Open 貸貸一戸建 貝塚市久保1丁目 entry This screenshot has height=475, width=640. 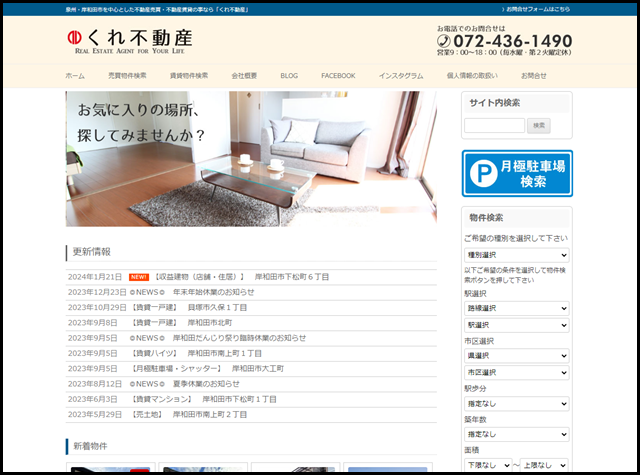click(x=189, y=307)
